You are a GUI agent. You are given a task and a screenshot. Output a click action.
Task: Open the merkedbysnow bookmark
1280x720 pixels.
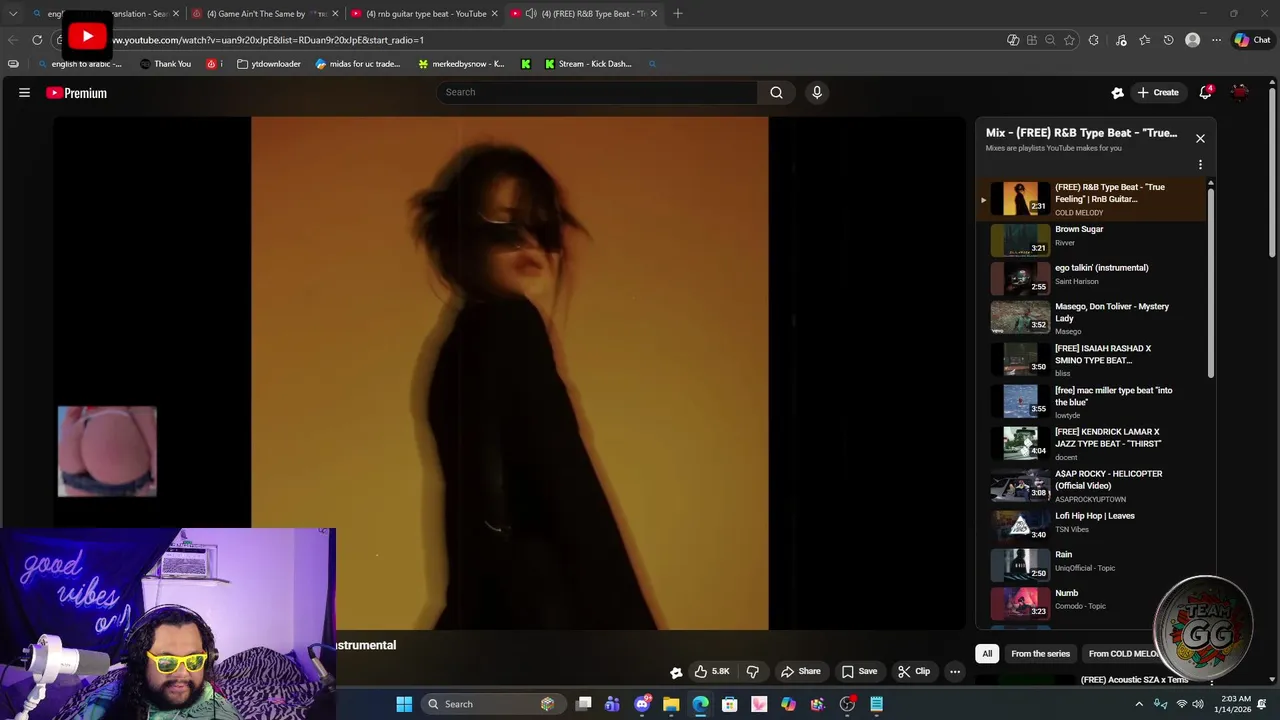point(461,64)
